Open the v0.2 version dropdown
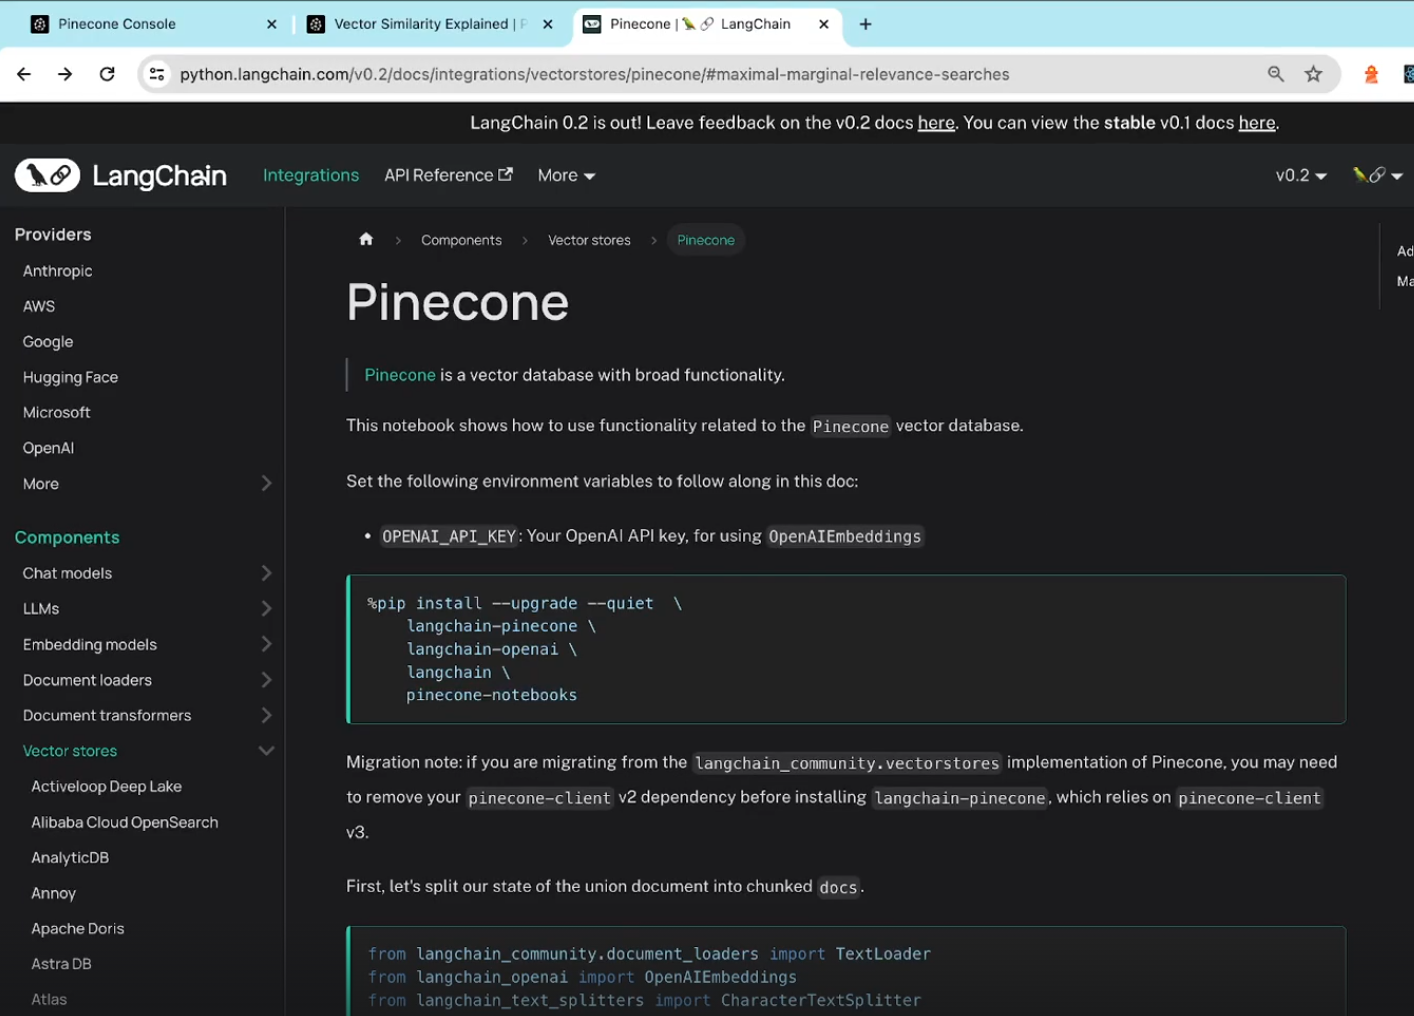Screen dimensions: 1414x1016 [x=1301, y=175]
